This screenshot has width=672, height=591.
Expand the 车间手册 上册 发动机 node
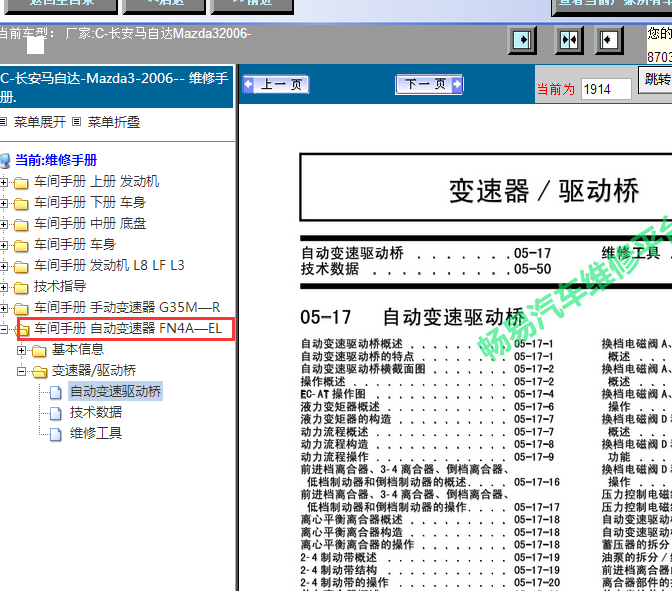[x=3, y=182]
